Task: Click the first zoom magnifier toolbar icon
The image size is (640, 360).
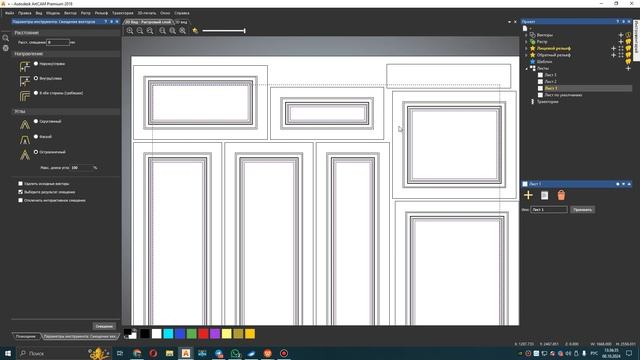Action: tap(130, 31)
